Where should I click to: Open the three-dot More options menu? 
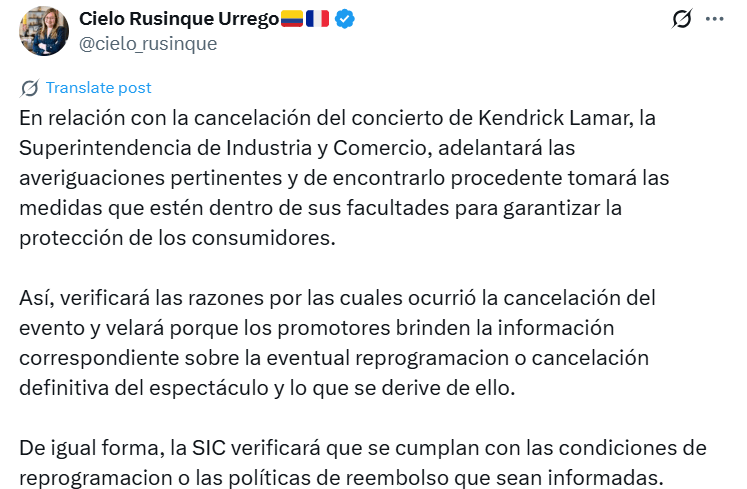coord(714,19)
